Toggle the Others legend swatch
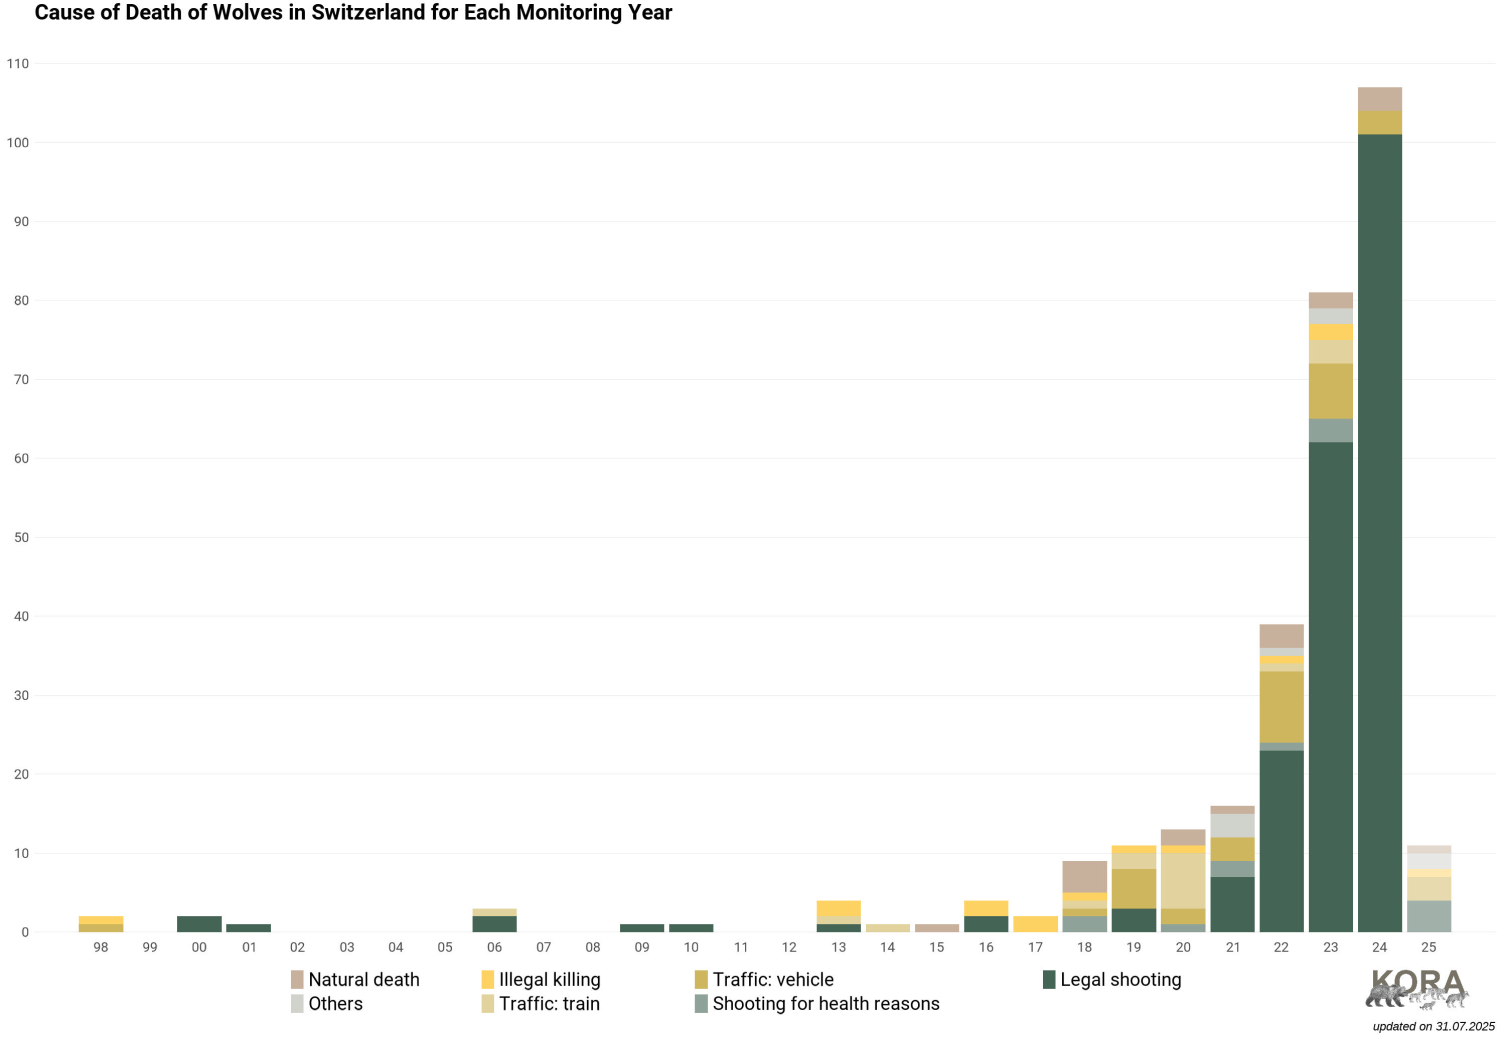 pos(297,1004)
